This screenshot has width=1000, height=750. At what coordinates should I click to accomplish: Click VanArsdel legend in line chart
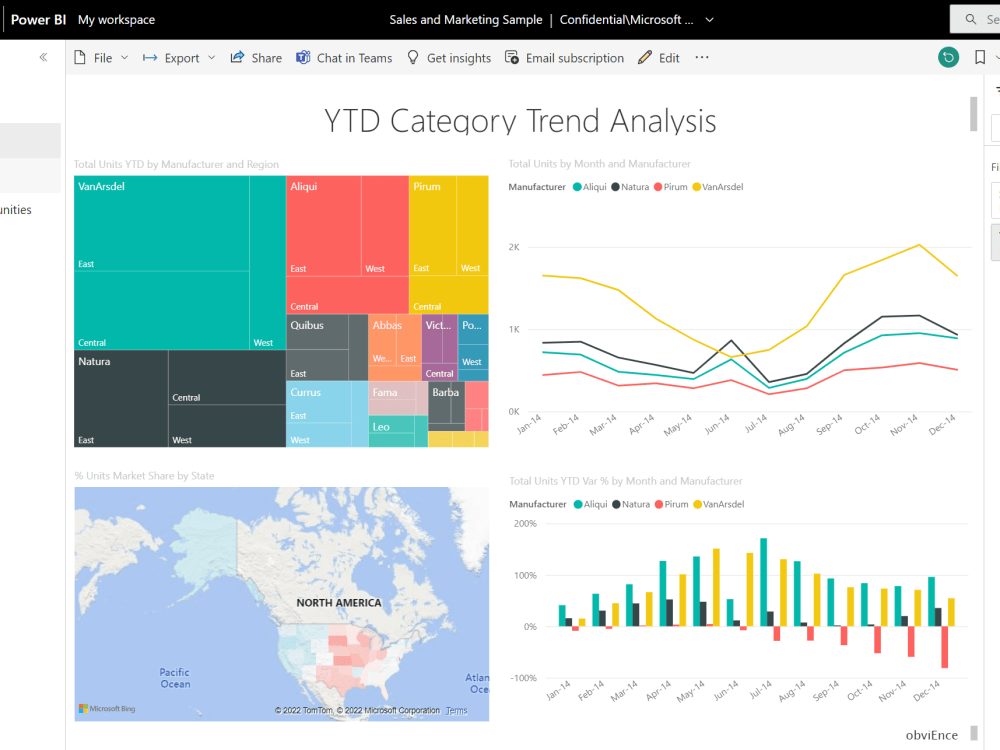point(717,187)
